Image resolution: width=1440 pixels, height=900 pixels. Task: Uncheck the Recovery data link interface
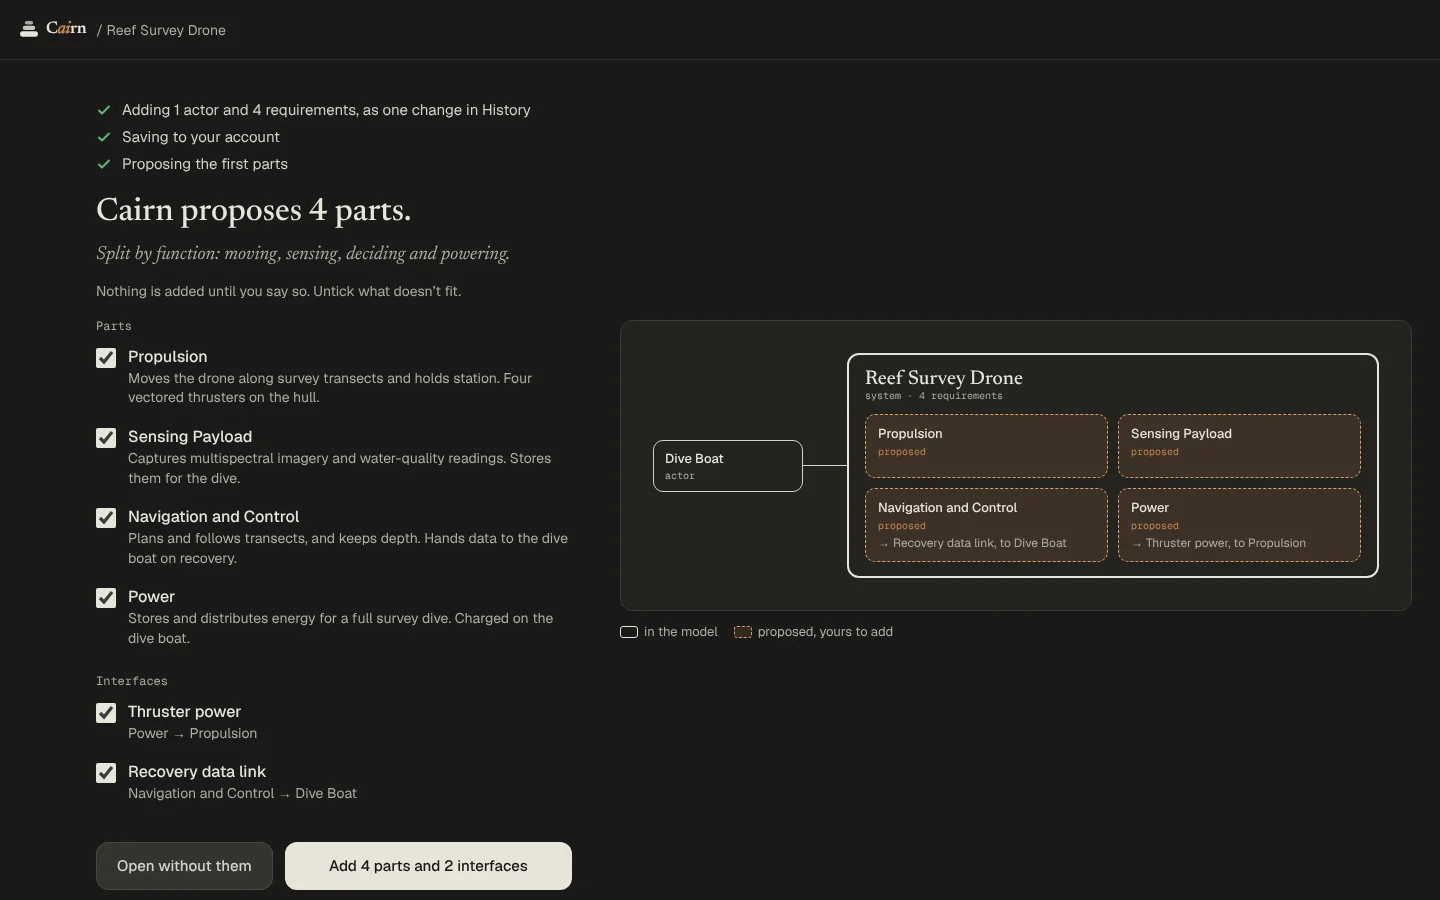point(106,773)
